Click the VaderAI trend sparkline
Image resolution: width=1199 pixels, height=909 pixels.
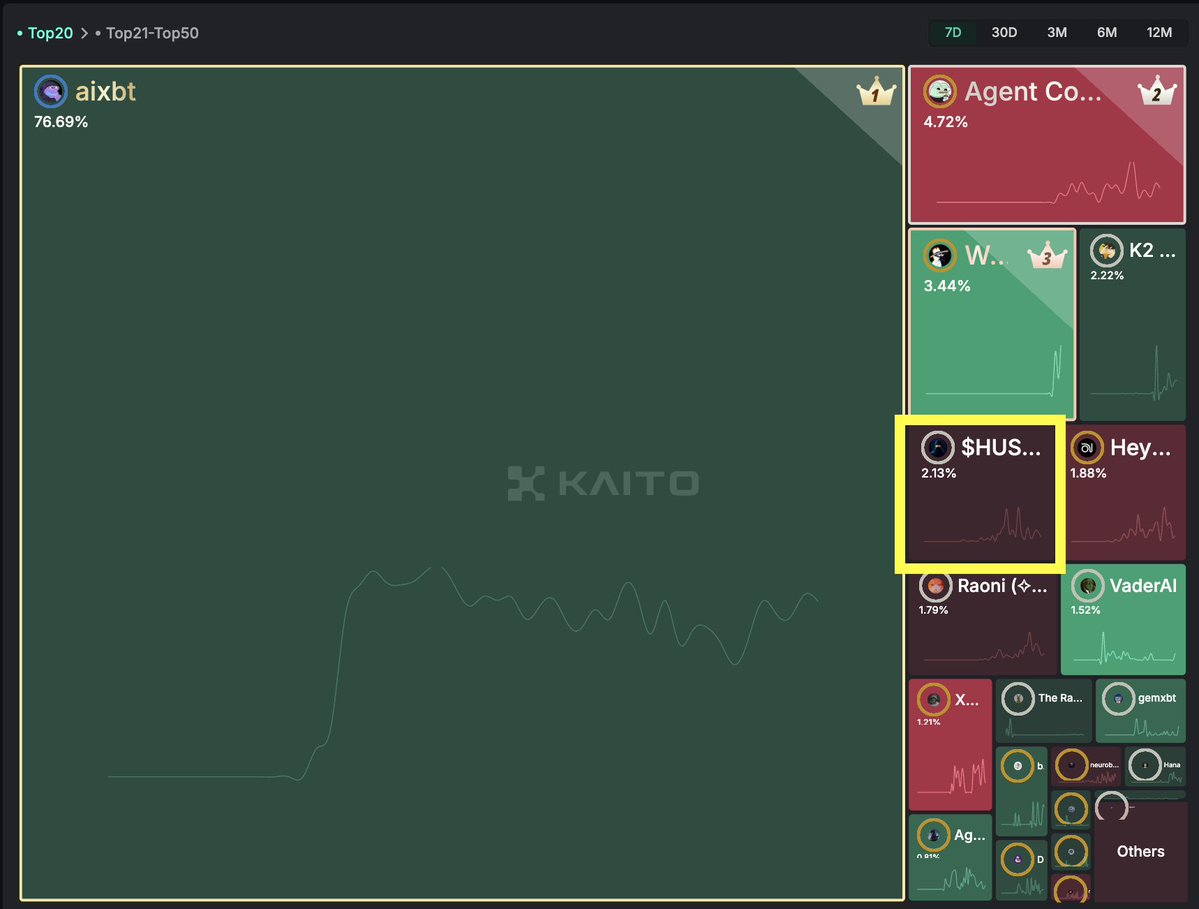[1123, 648]
